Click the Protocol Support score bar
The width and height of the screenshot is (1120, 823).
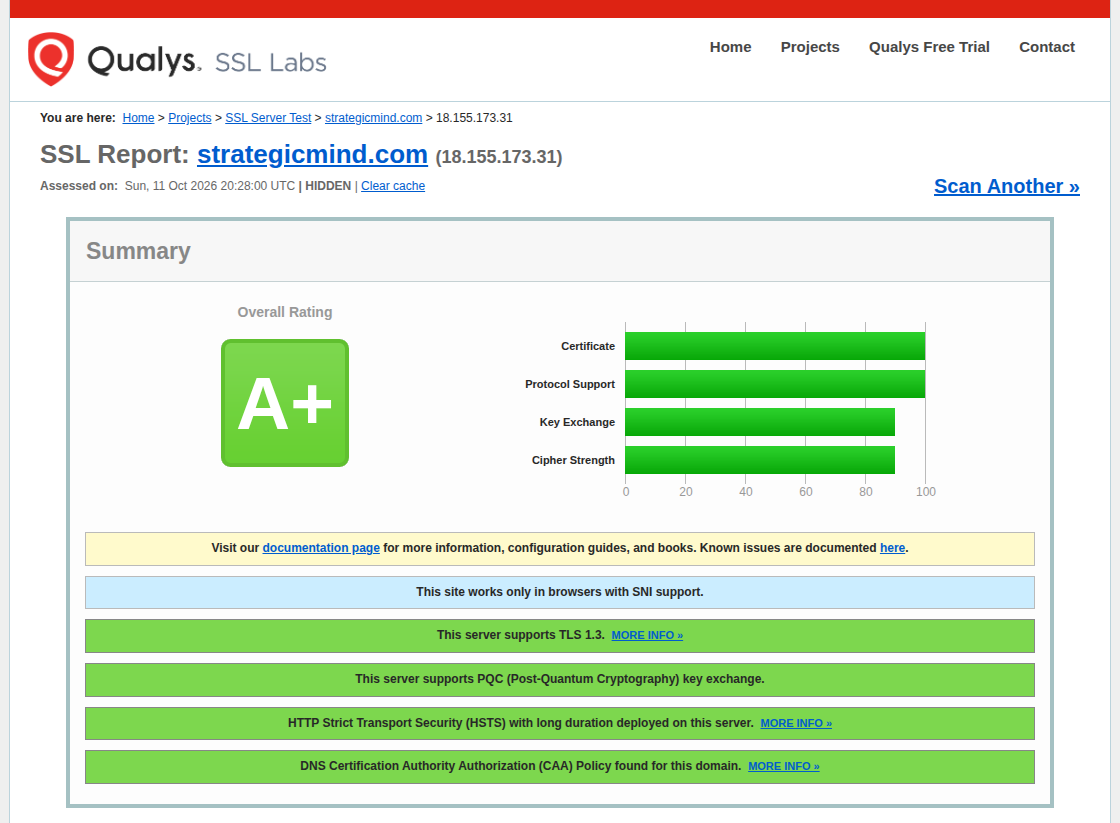(775, 384)
